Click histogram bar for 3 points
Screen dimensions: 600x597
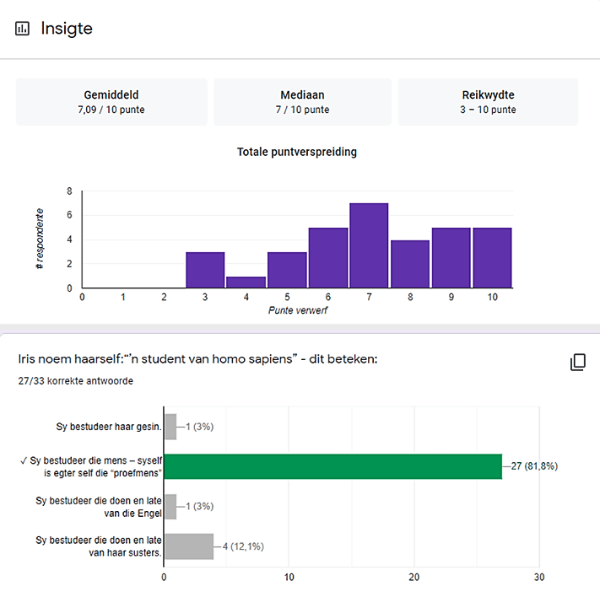[x=205, y=270]
